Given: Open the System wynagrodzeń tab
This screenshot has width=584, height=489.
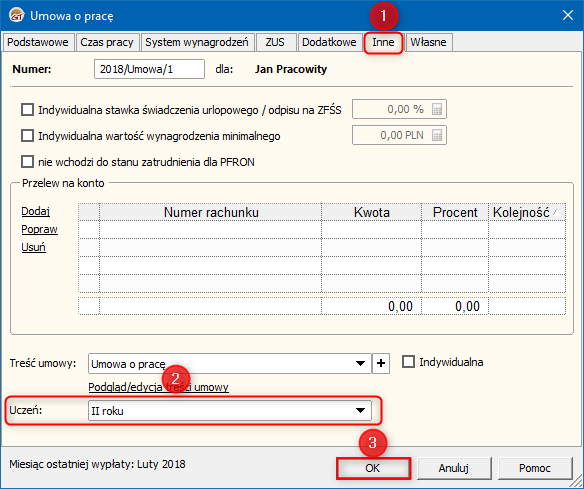Looking at the screenshot, I should tap(197, 42).
